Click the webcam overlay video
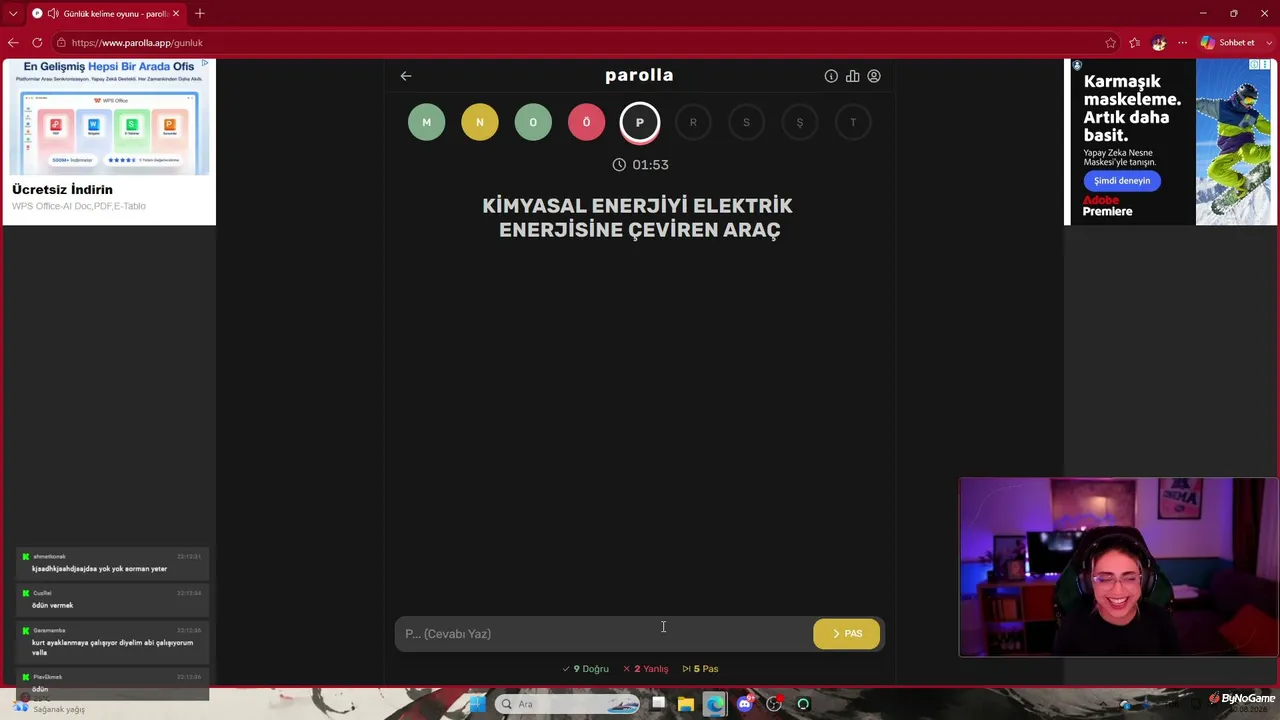 click(1117, 567)
